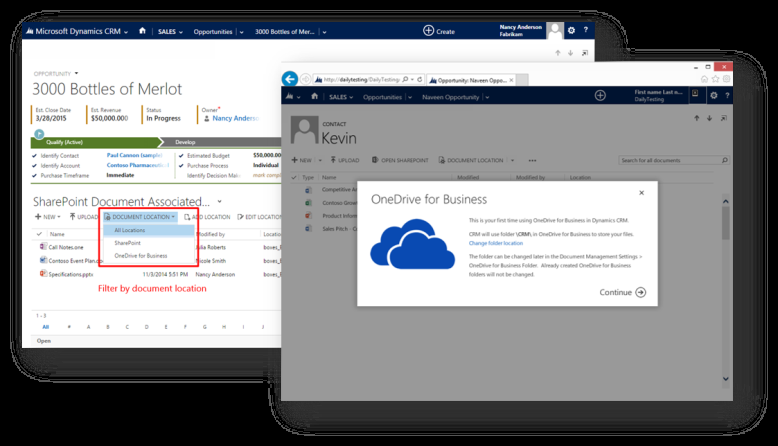This screenshot has width=778, height=446.
Task: Click the Word icon of Contoso Event Plan
Action: (43, 260)
